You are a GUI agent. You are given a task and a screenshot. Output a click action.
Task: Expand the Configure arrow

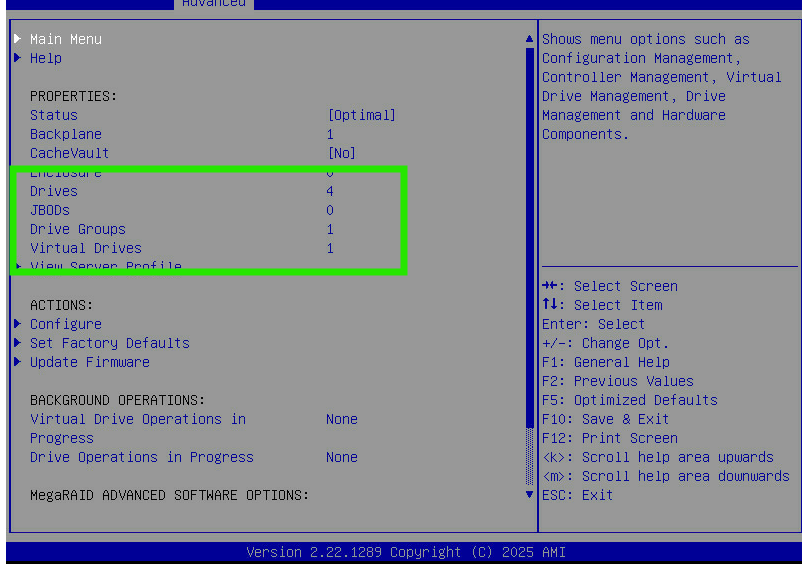tap(18, 324)
